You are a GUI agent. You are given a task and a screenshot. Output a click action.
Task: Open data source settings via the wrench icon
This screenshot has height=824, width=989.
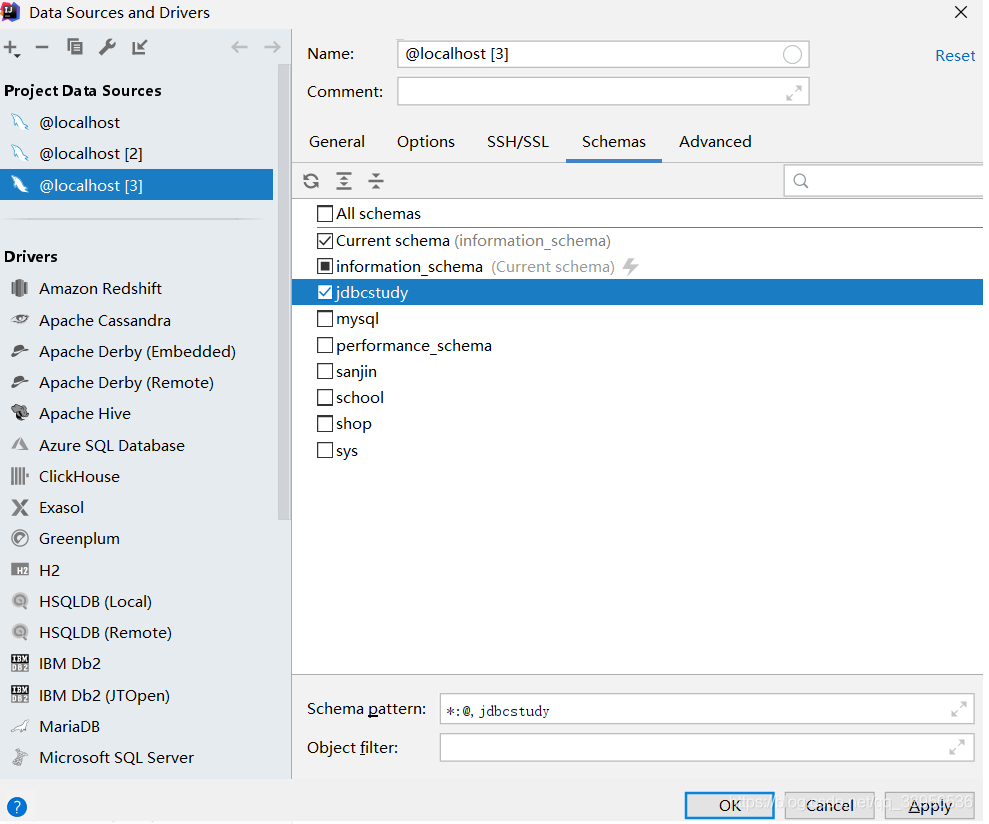click(107, 47)
